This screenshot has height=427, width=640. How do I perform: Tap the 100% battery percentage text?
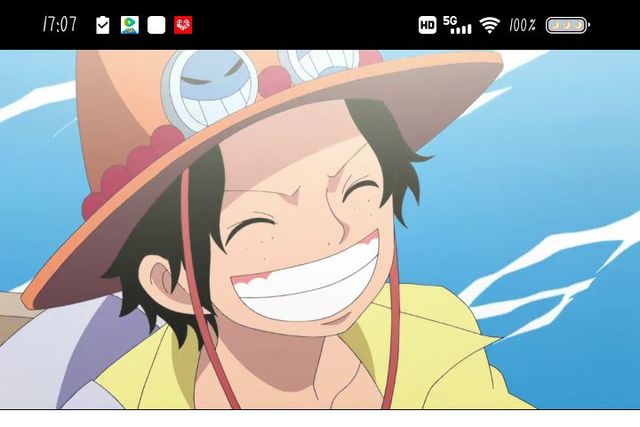pyautogui.click(x=522, y=25)
